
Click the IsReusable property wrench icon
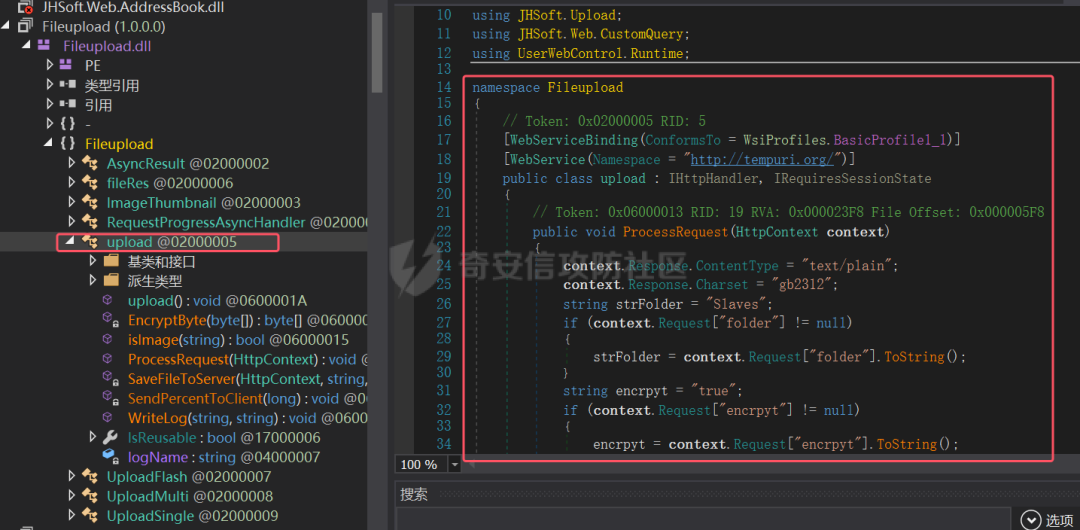click(110, 437)
